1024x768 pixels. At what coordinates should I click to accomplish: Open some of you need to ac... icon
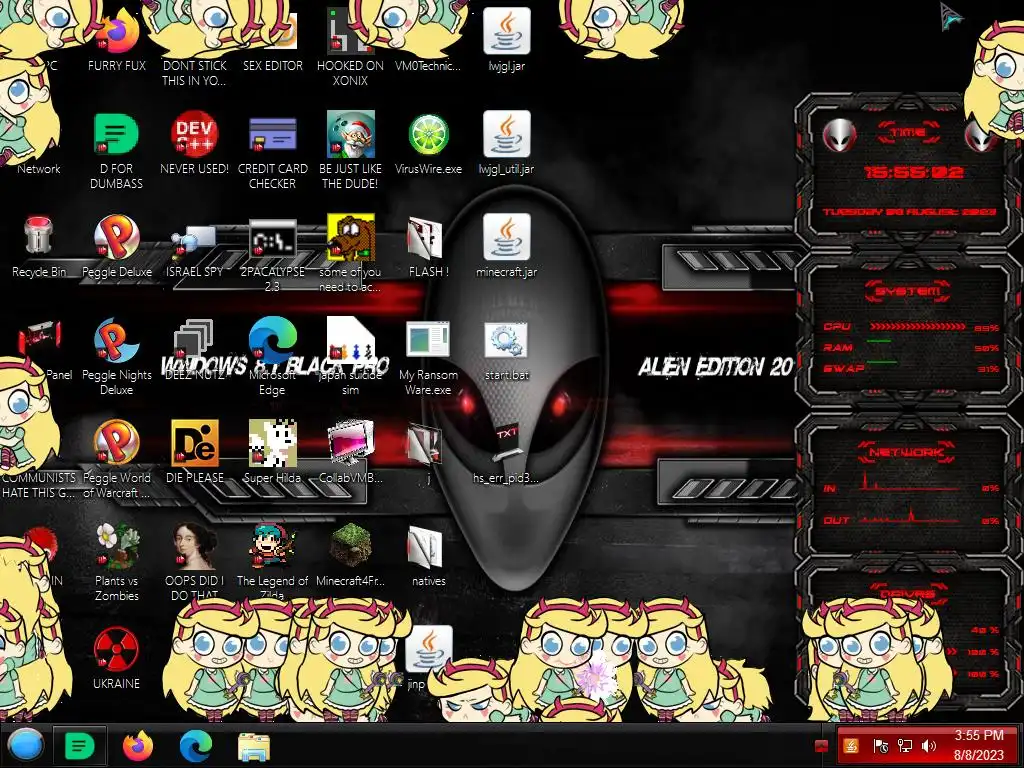click(351, 237)
